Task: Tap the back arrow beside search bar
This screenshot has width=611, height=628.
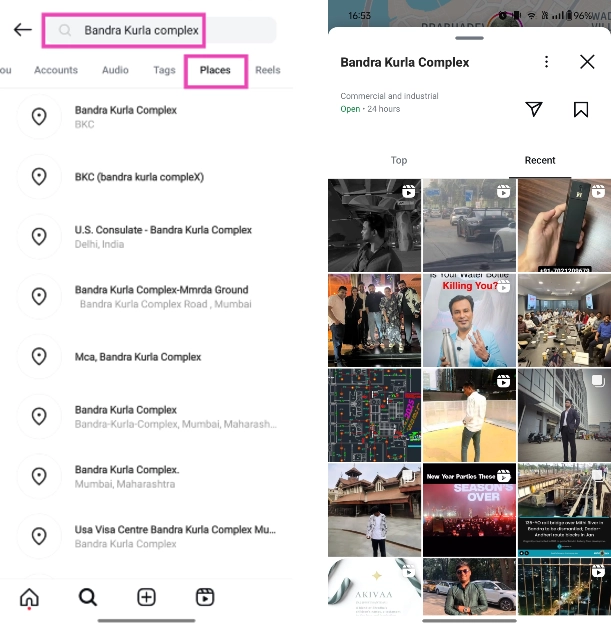Action: [22, 30]
